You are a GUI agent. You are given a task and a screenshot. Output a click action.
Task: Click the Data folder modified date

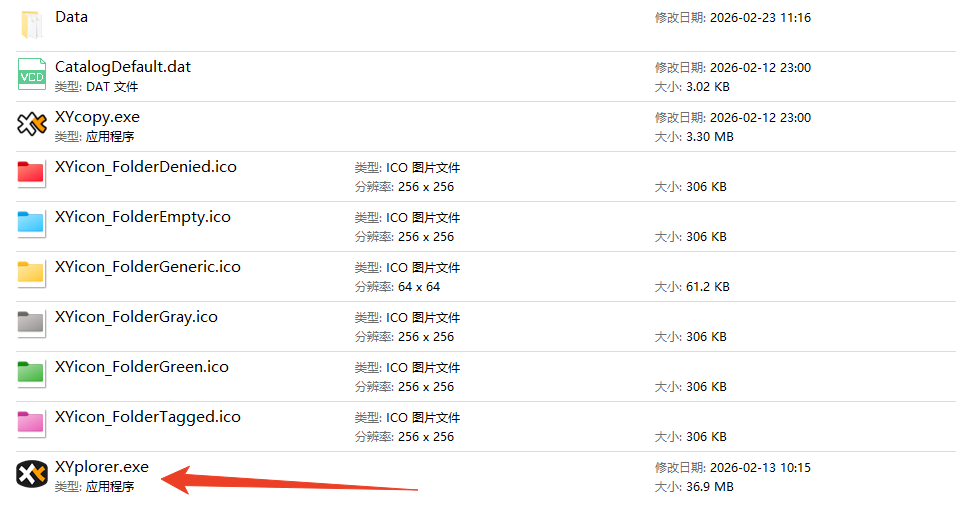760,18
